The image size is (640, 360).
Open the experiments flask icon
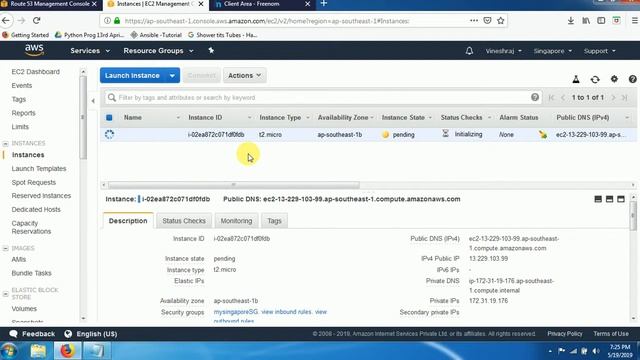pos(576,79)
